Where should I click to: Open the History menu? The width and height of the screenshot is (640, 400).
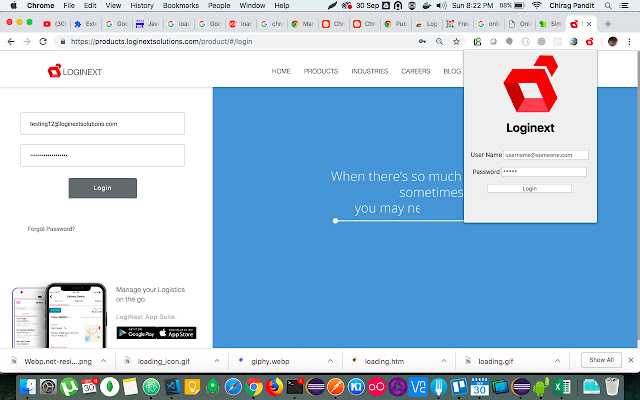[142, 6]
